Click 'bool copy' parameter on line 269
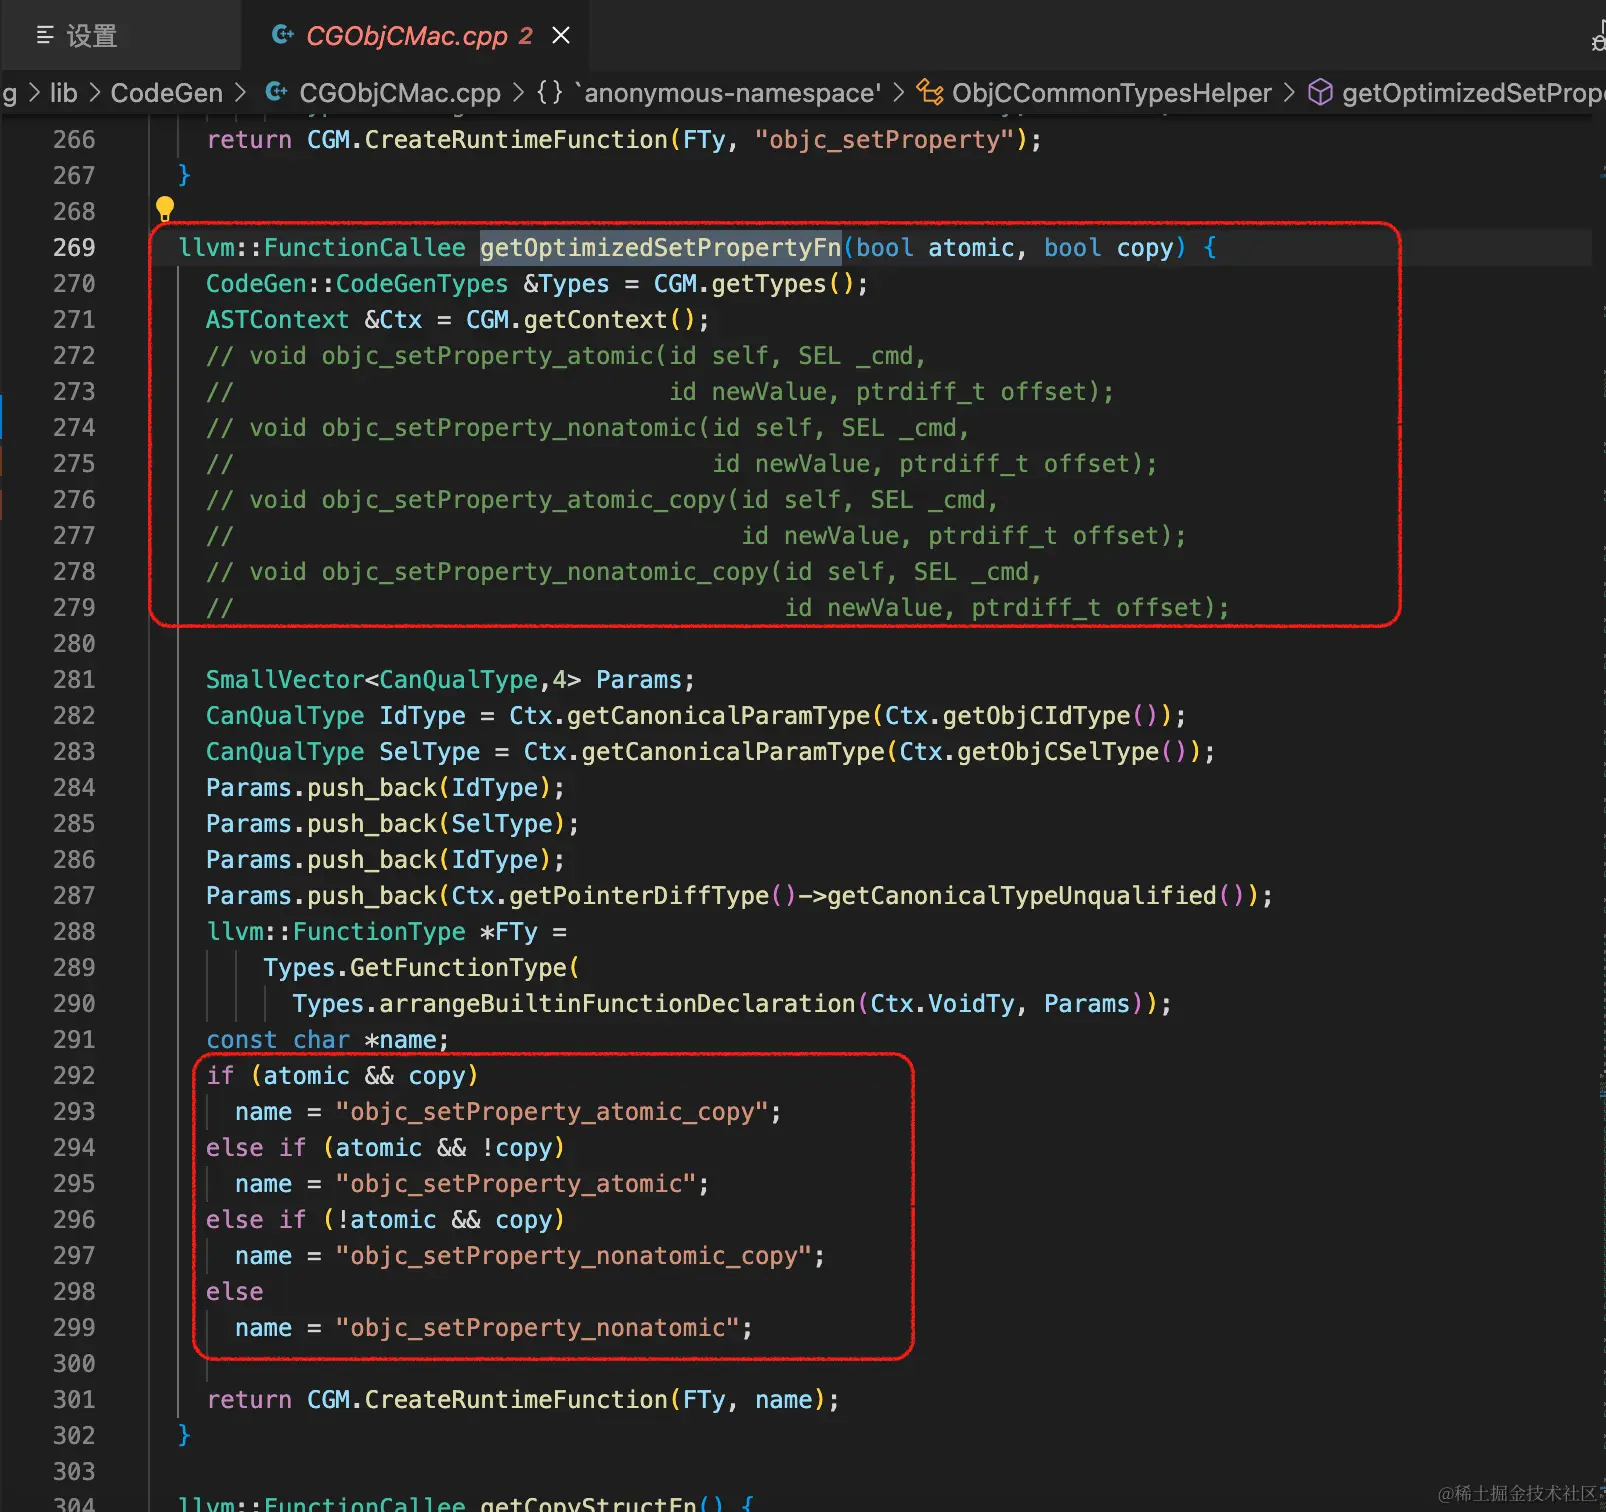This screenshot has height=1512, width=1606. coord(1108,247)
